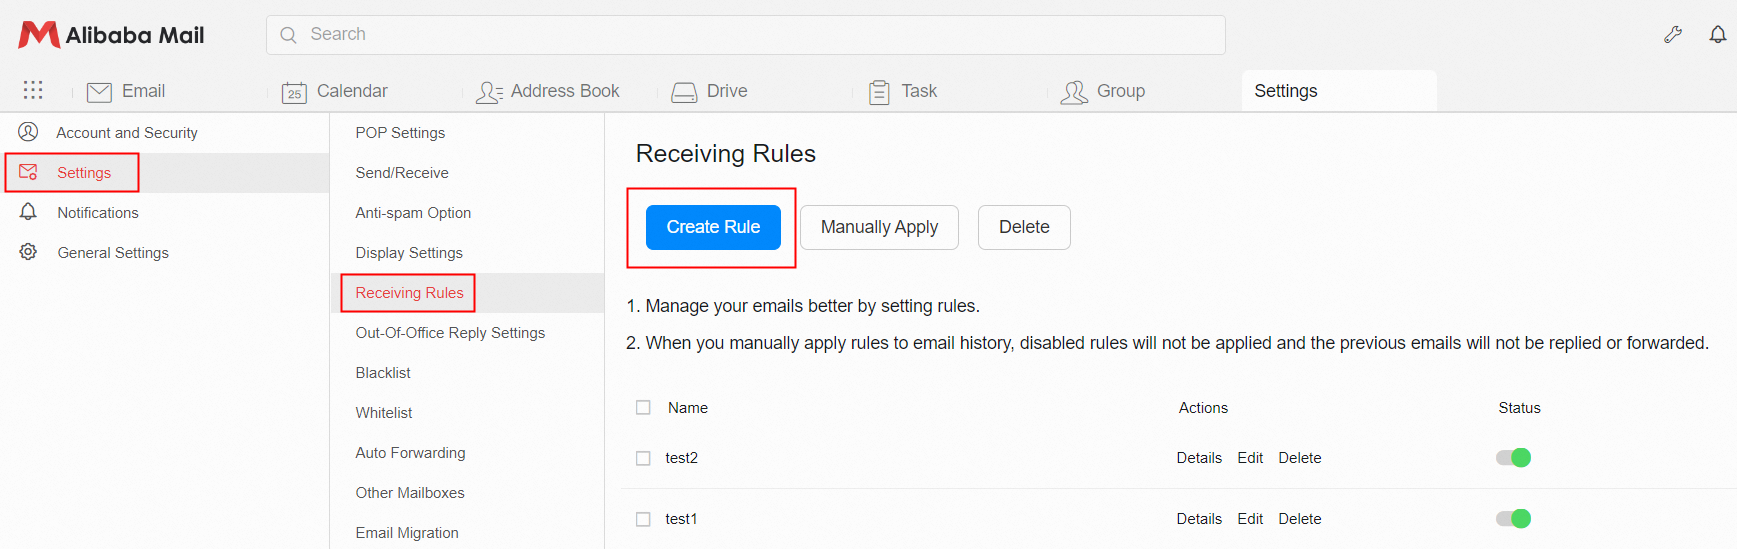Open Address Book contacts icon
Screen dimensions: 1737x549
(489, 92)
